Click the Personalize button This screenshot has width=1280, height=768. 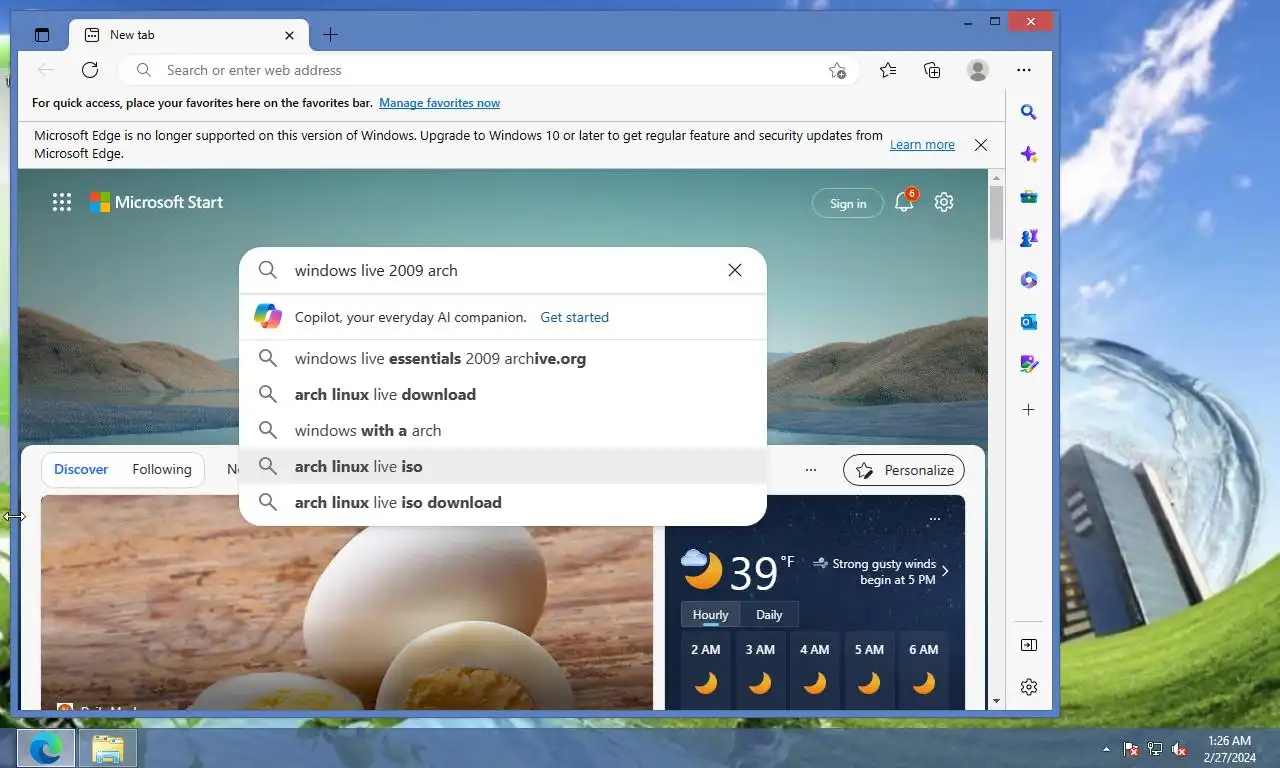tap(904, 470)
